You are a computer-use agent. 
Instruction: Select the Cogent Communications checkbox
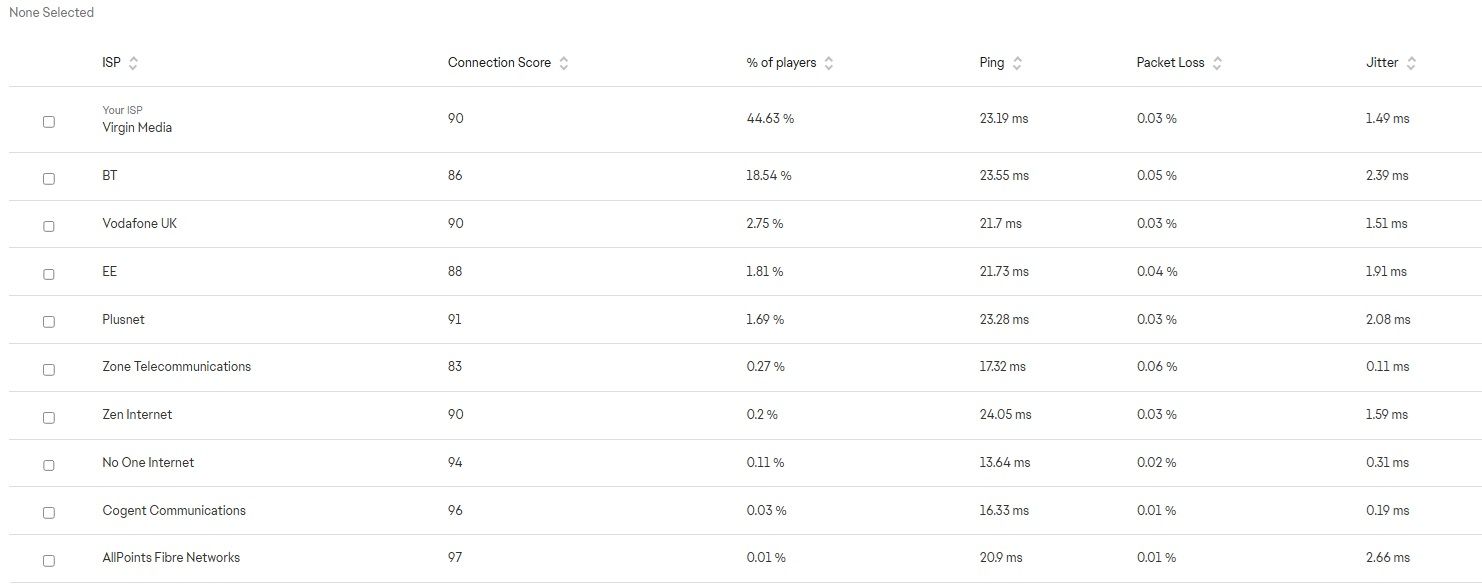pyautogui.click(x=49, y=513)
